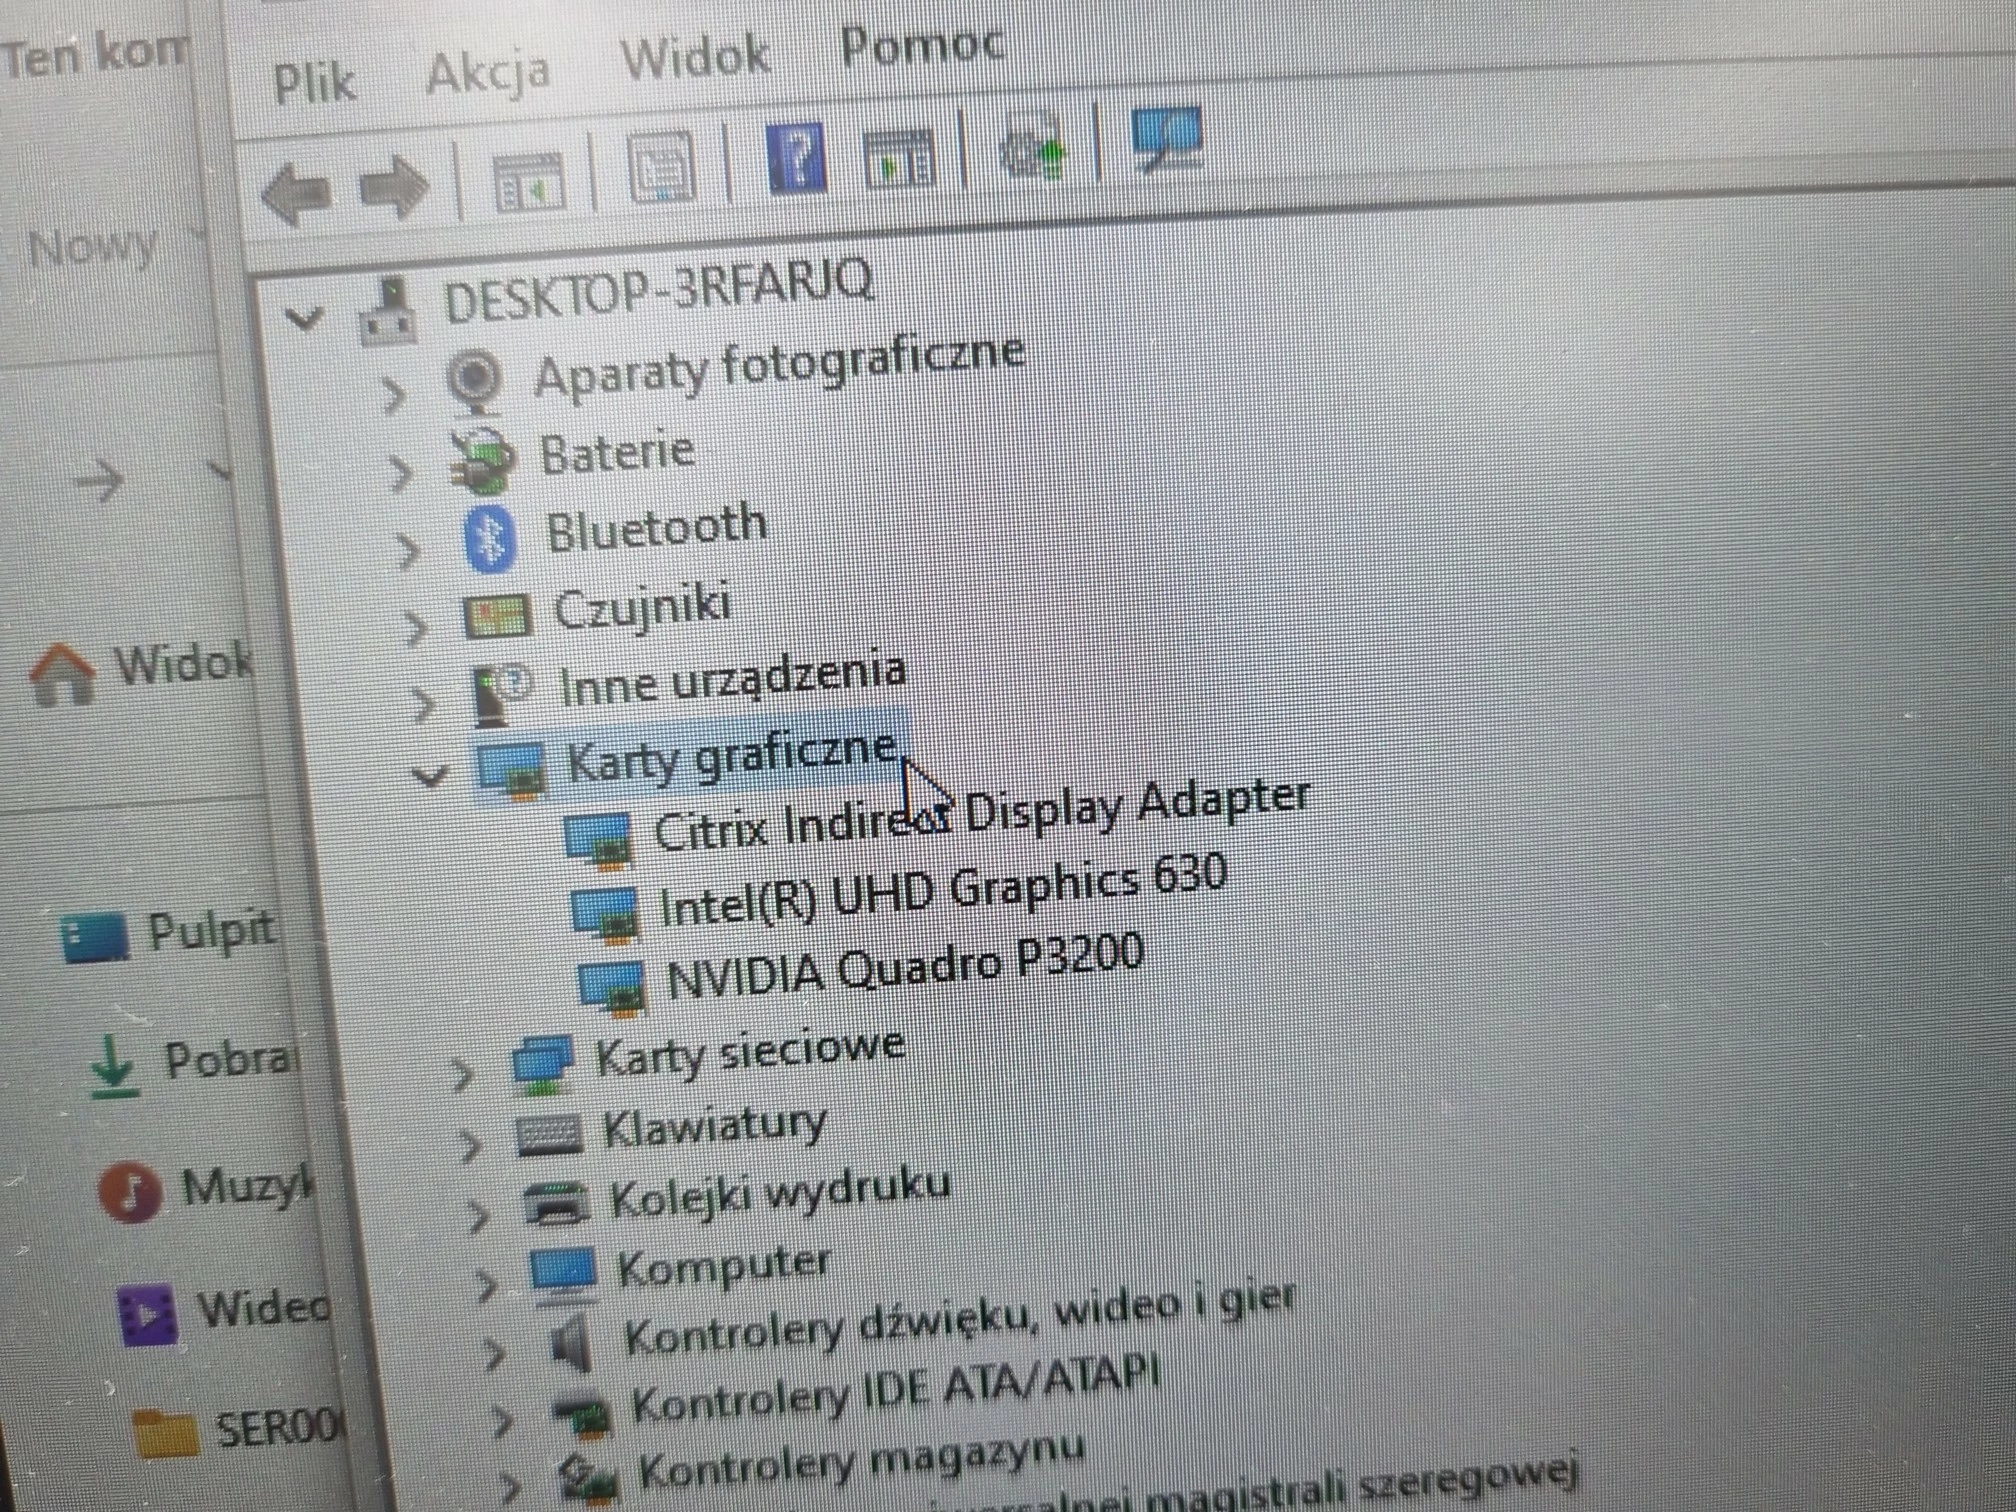
Task: Click the NVIDIA Quadro P3200 icon
Action: point(611,988)
